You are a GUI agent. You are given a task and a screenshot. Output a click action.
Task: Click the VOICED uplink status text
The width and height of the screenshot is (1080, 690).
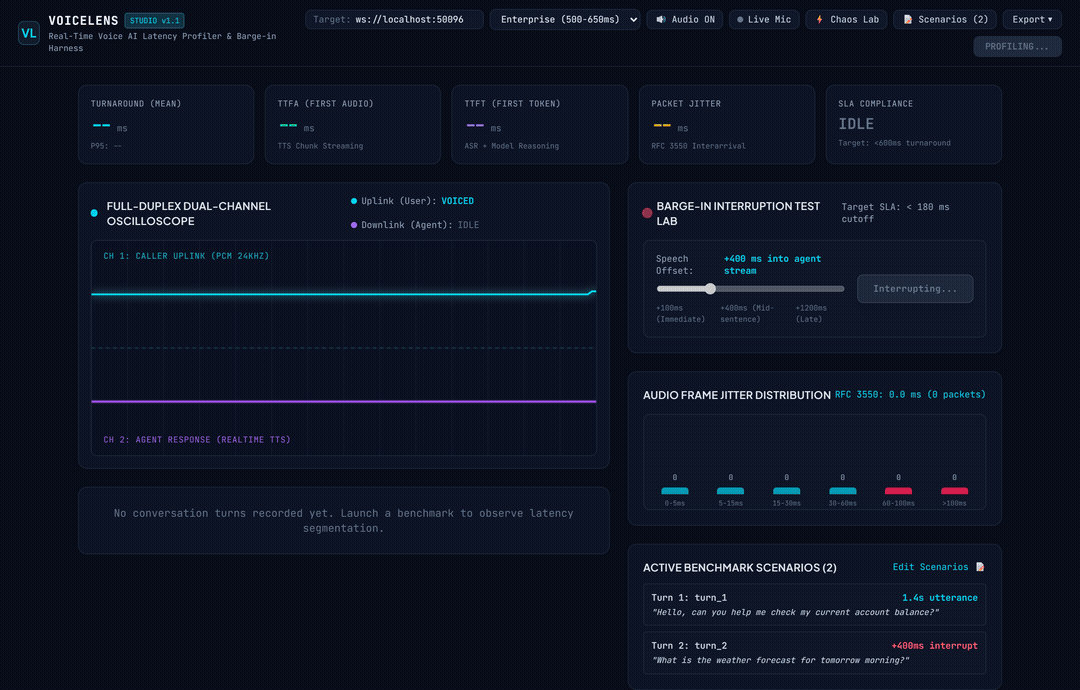(457, 201)
